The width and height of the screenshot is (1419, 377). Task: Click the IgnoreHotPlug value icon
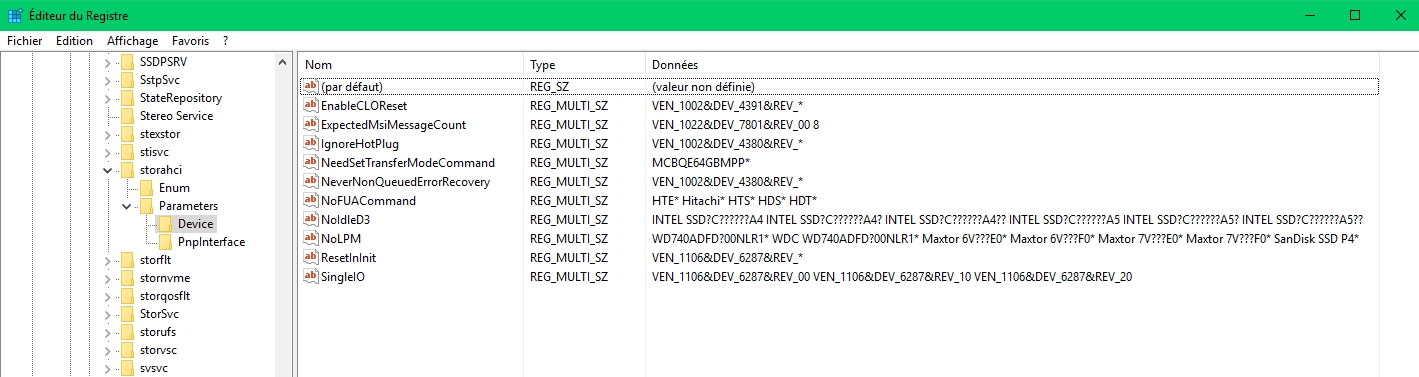tap(311, 144)
